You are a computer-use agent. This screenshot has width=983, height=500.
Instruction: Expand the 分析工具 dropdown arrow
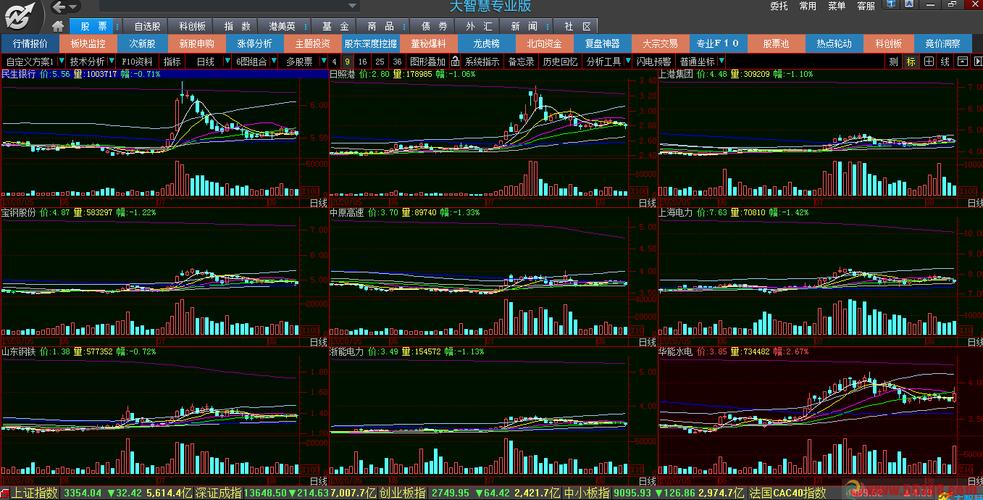[628, 61]
